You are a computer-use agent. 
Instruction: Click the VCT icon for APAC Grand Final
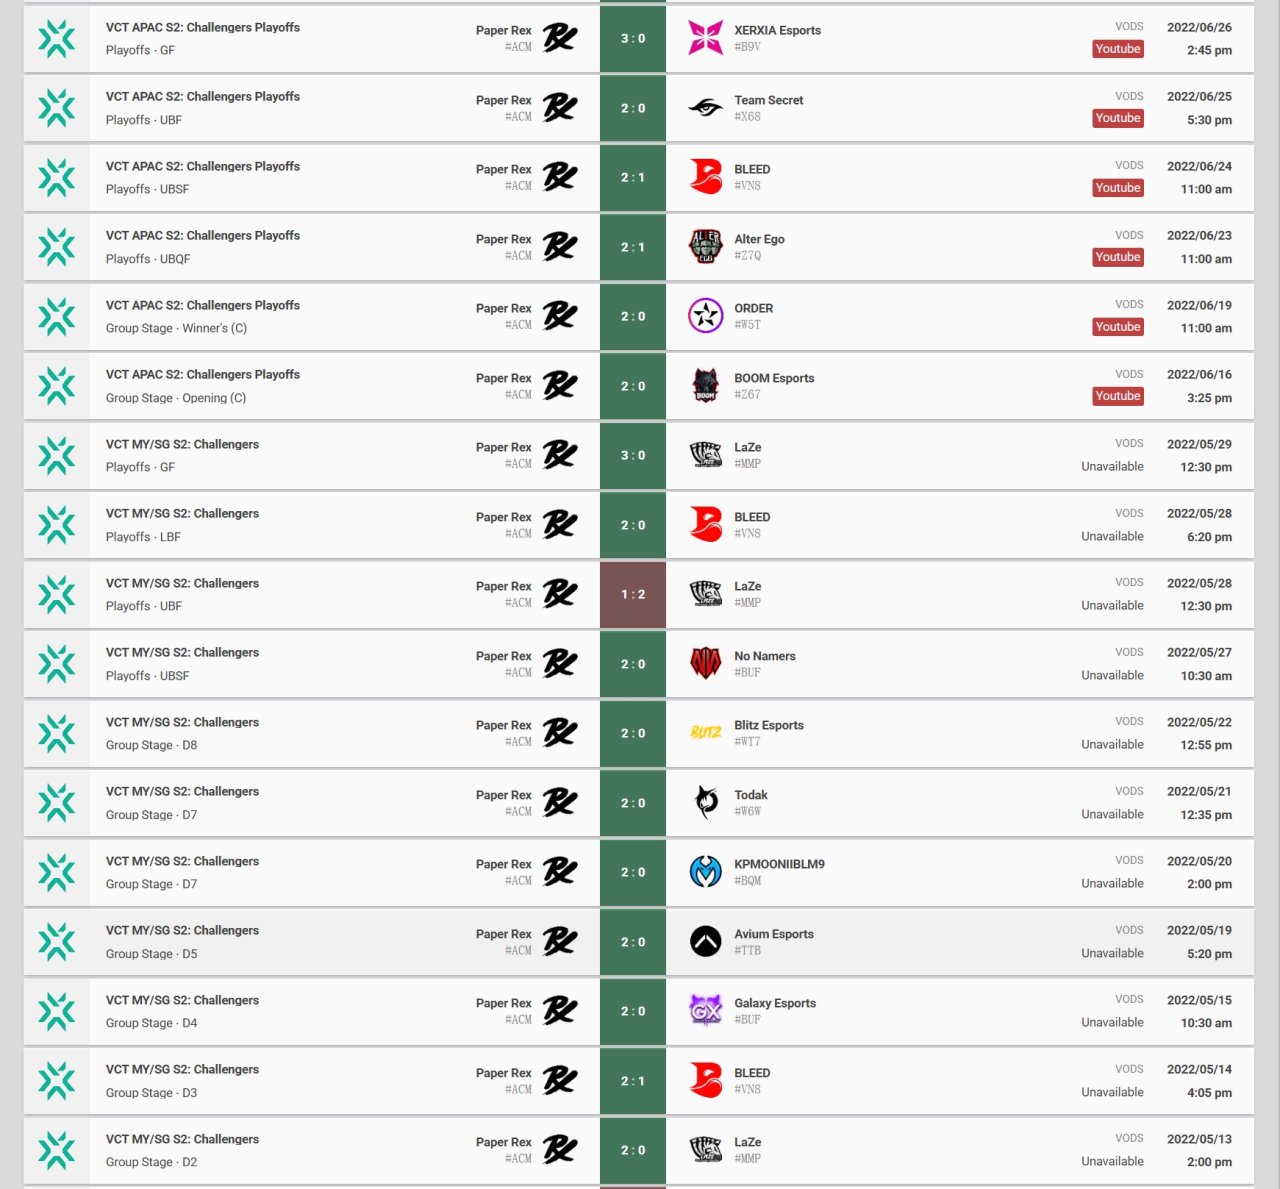point(56,38)
